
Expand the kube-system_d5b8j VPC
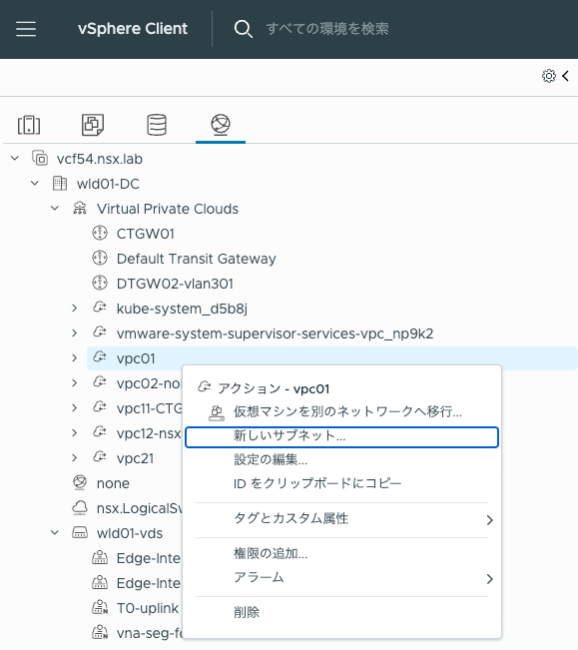click(x=75, y=308)
